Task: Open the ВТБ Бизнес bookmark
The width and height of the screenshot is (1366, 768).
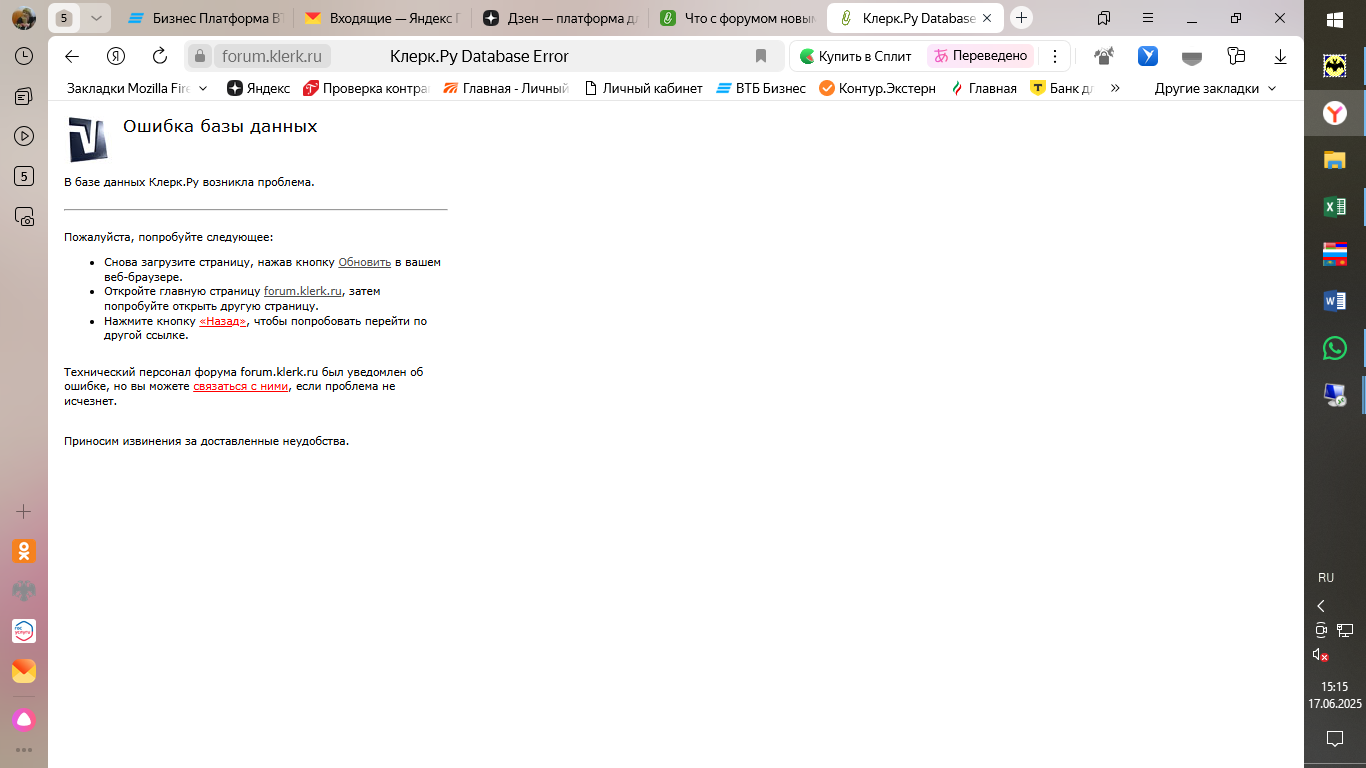Action: tap(761, 88)
